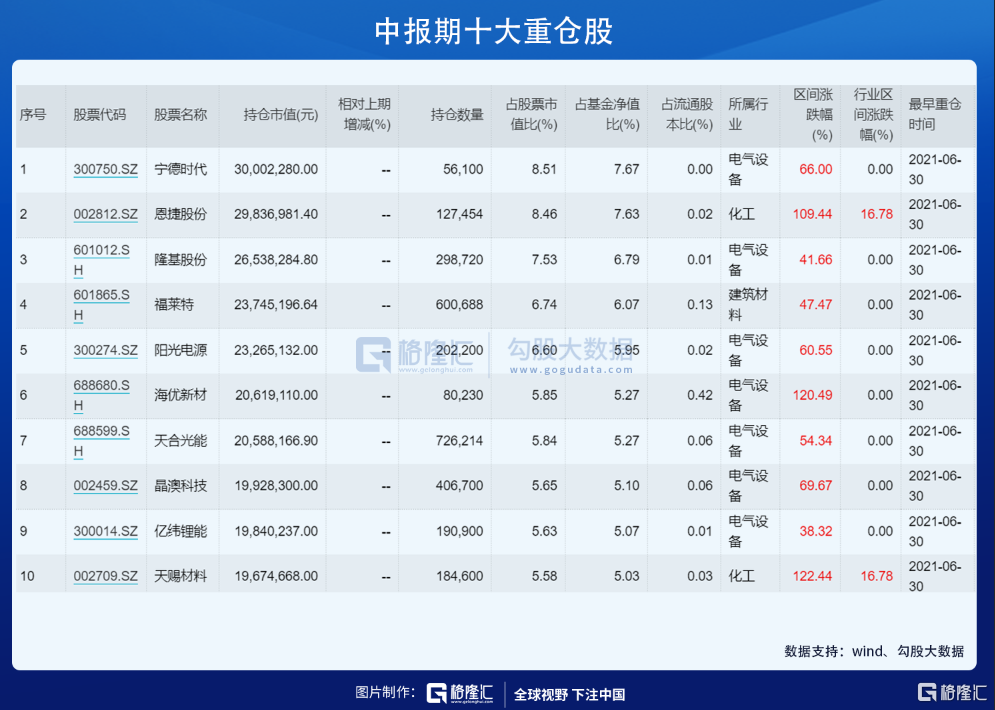Click holding value 29,836,981.40
The image size is (995, 710).
tap(276, 214)
